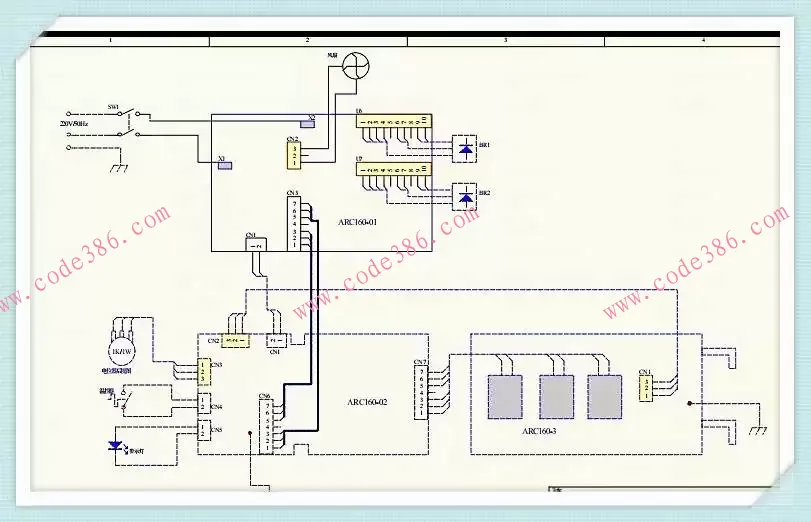The image size is (811, 522).
Task: Click the CN1 connector atop ARC160-02
Action: click(276, 341)
